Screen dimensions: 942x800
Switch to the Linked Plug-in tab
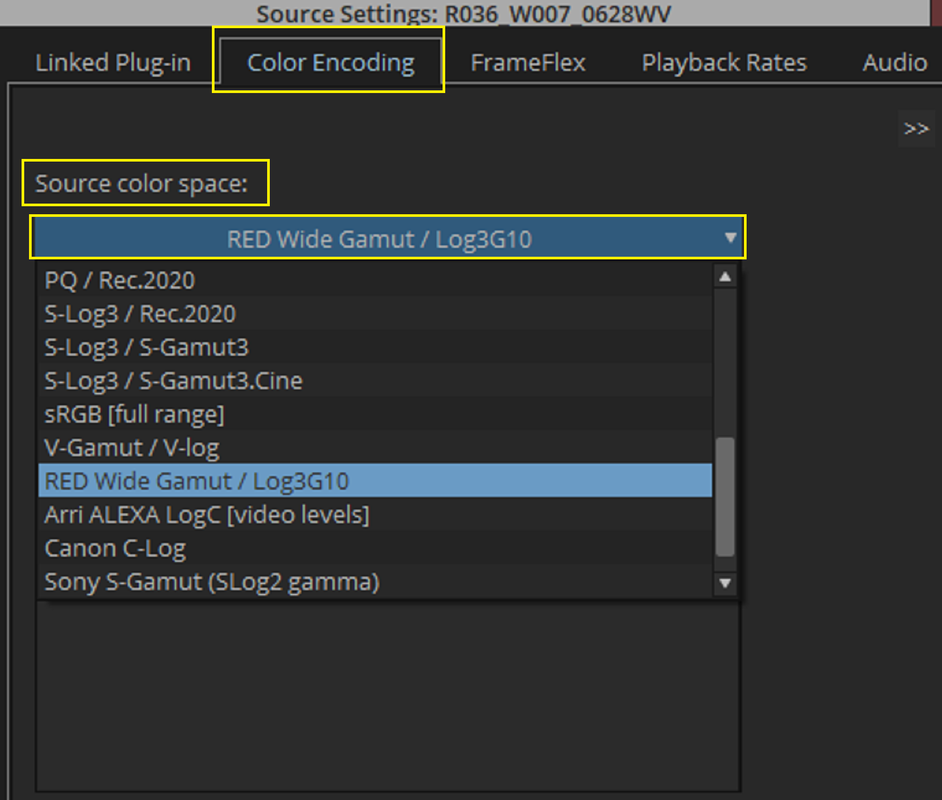click(x=113, y=62)
